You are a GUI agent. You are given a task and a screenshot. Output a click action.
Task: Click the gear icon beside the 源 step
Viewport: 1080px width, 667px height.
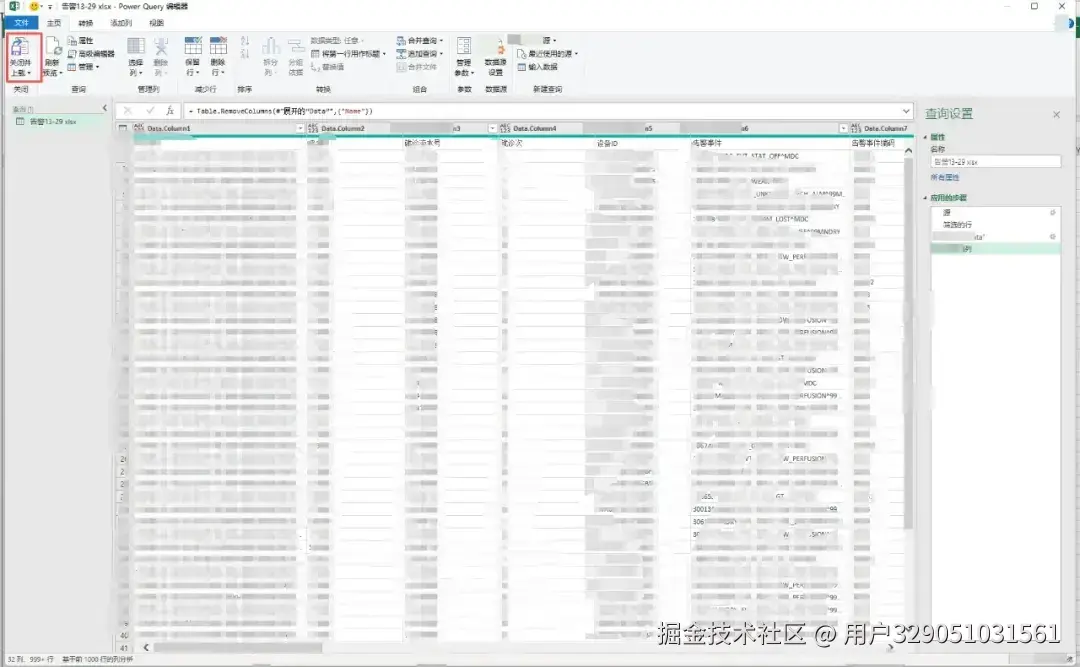pos(1051,211)
